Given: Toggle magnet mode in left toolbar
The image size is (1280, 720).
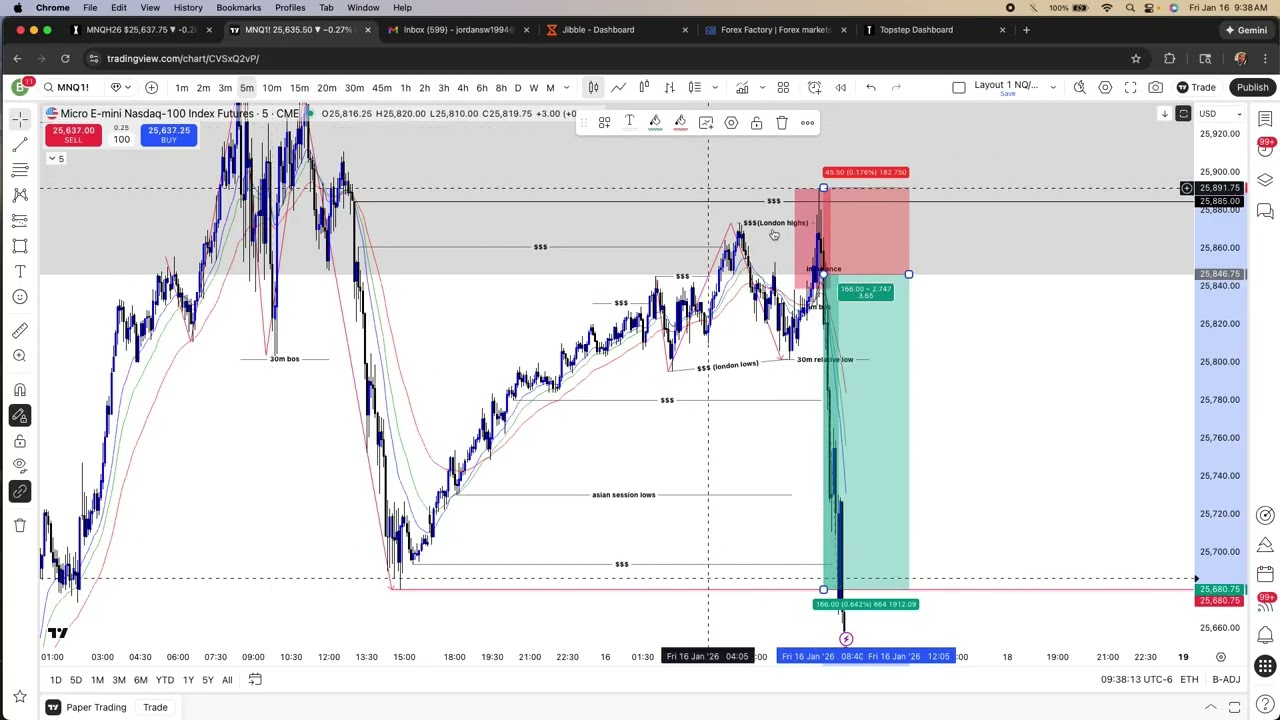Looking at the screenshot, I should pos(20,390).
